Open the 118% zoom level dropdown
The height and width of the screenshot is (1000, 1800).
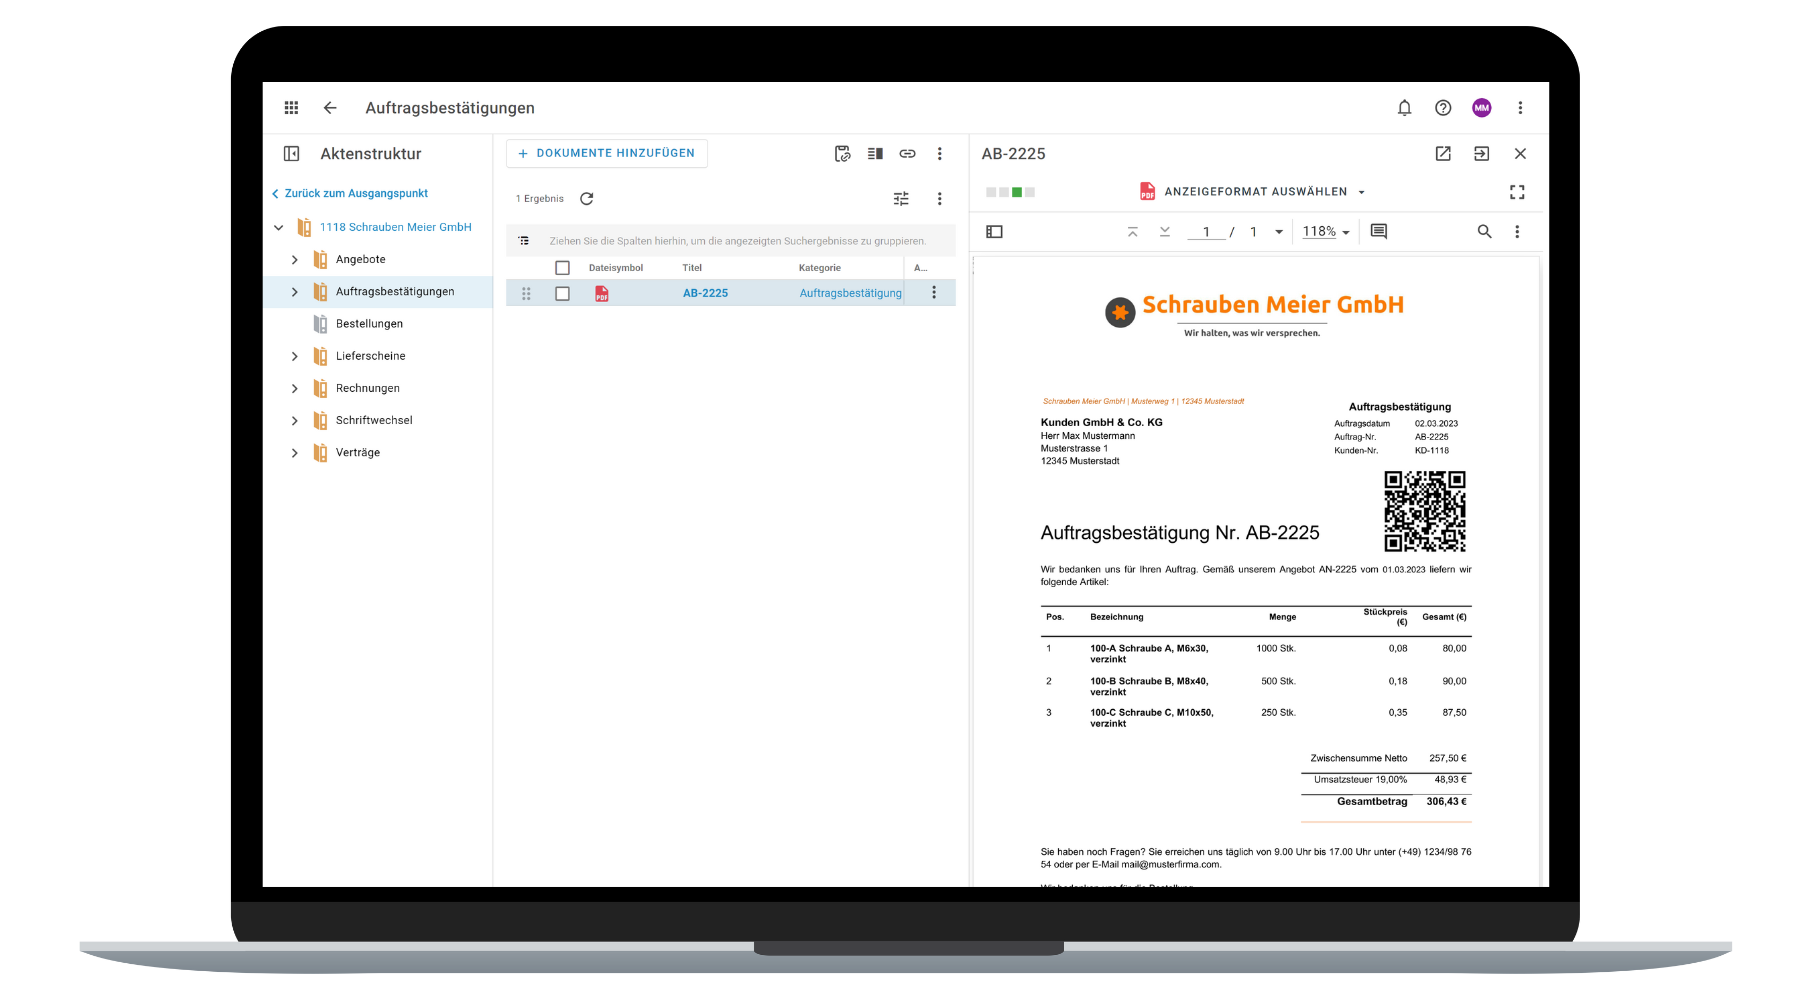[1325, 231]
